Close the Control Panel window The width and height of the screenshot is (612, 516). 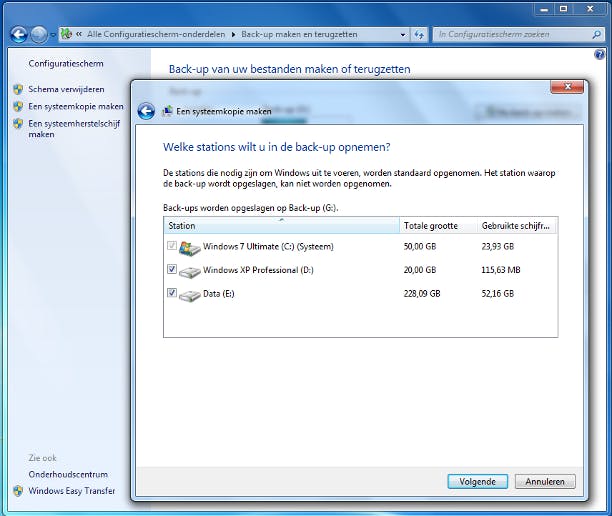coord(590,9)
